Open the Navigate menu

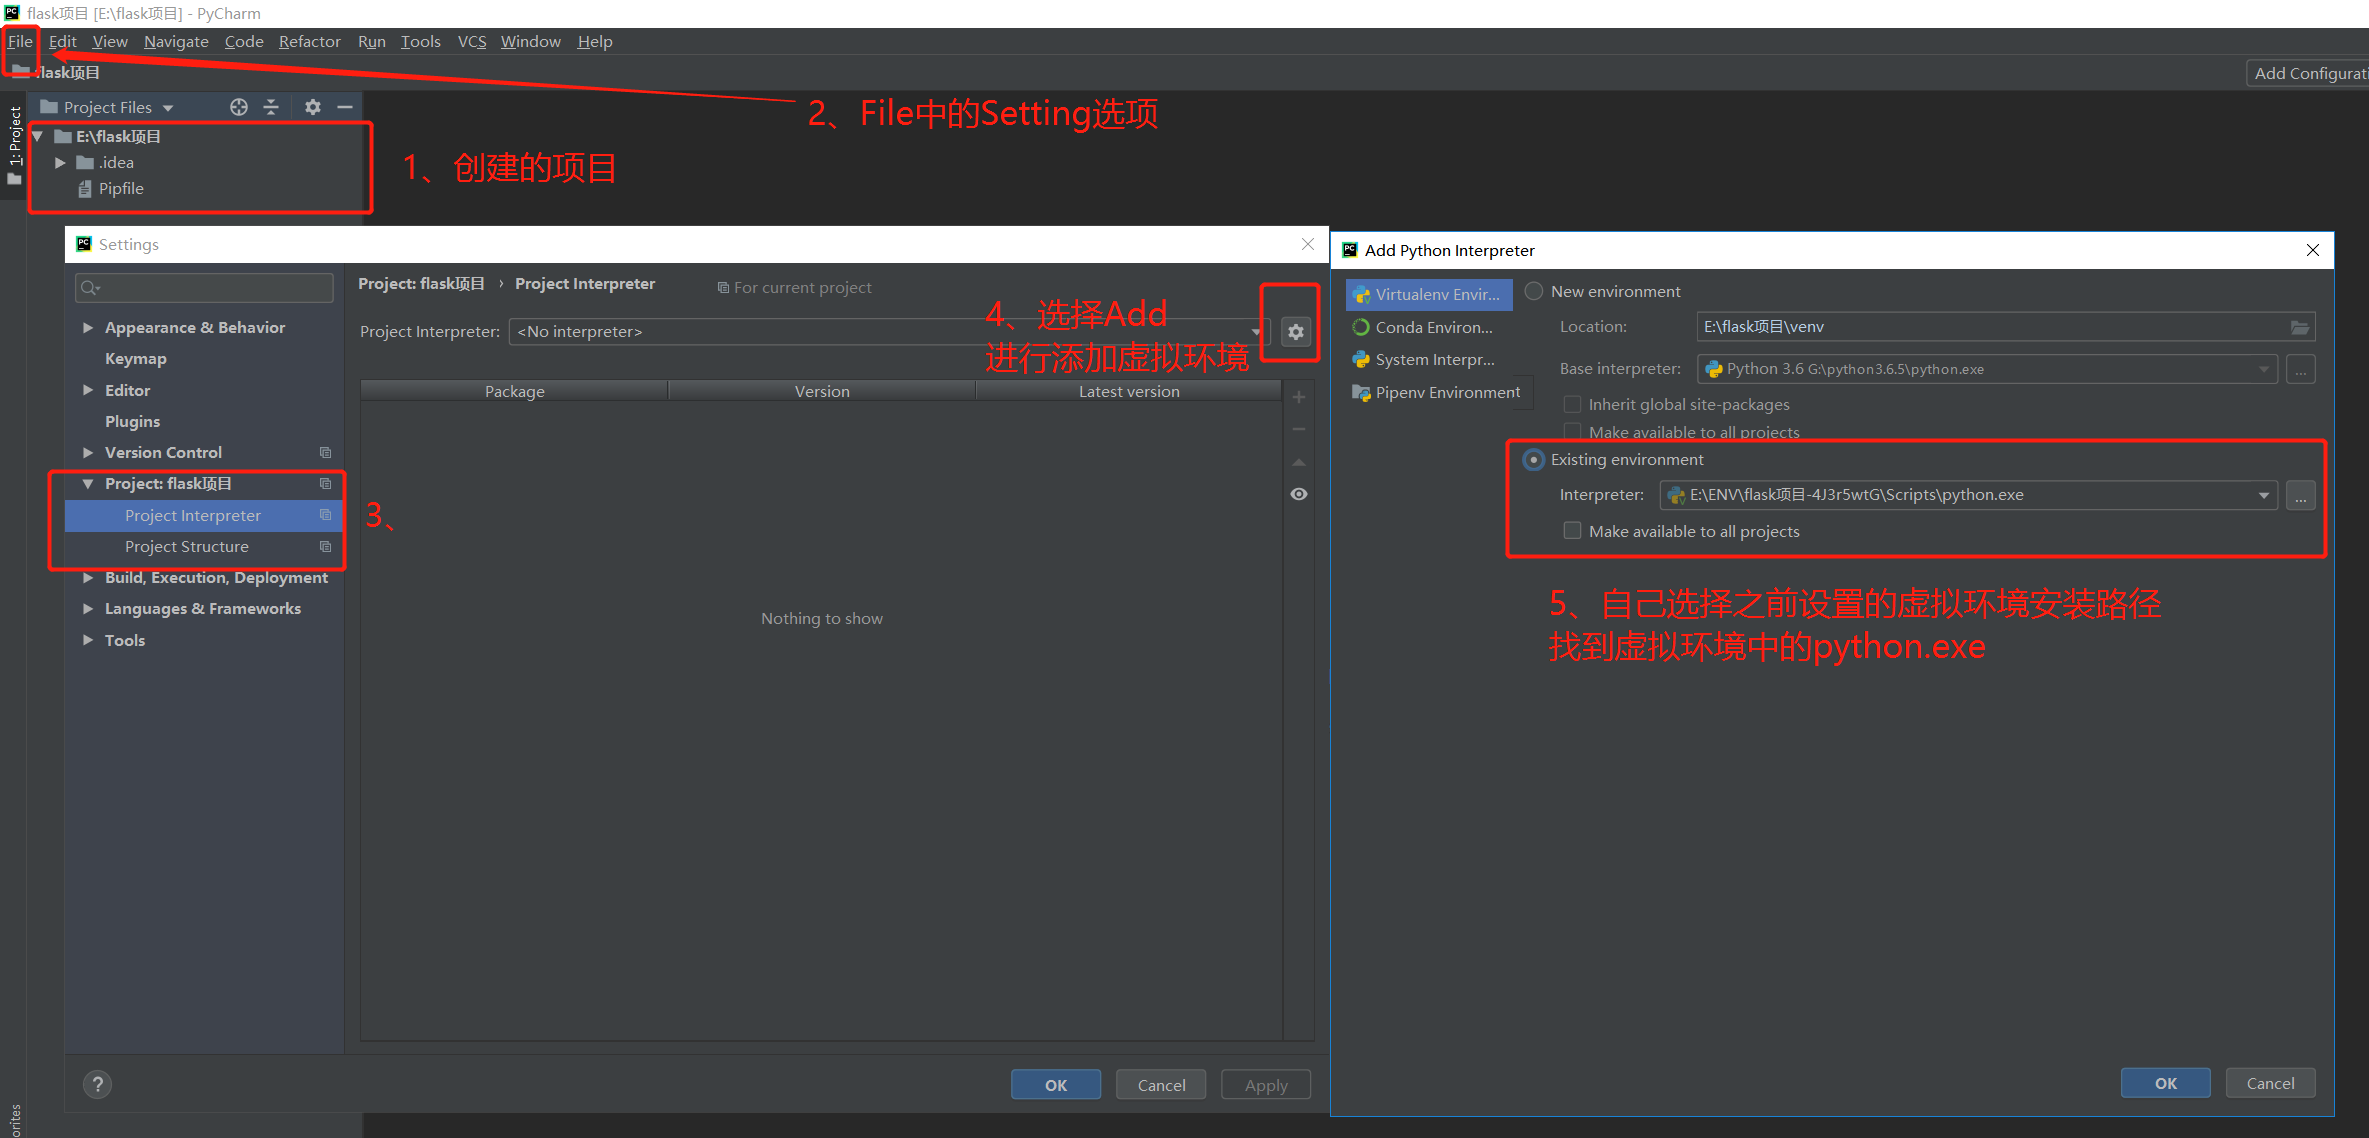click(176, 41)
